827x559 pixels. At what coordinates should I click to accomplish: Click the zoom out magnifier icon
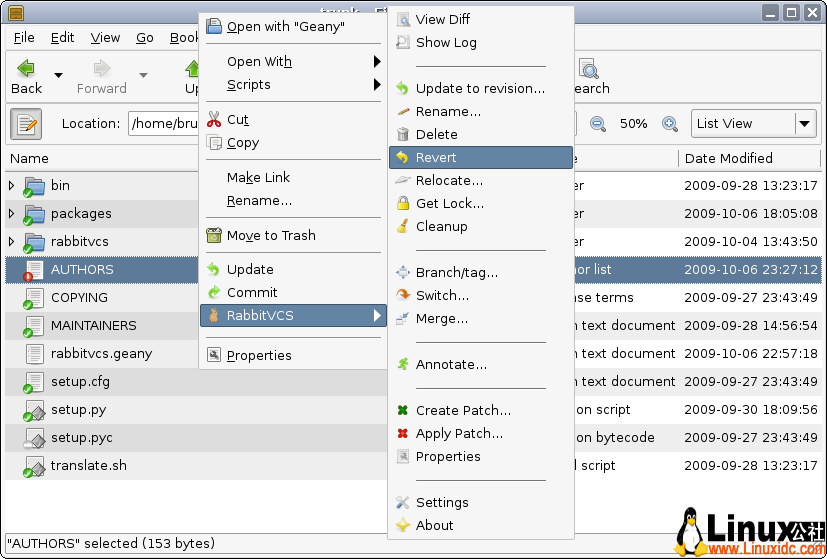click(x=598, y=124)
